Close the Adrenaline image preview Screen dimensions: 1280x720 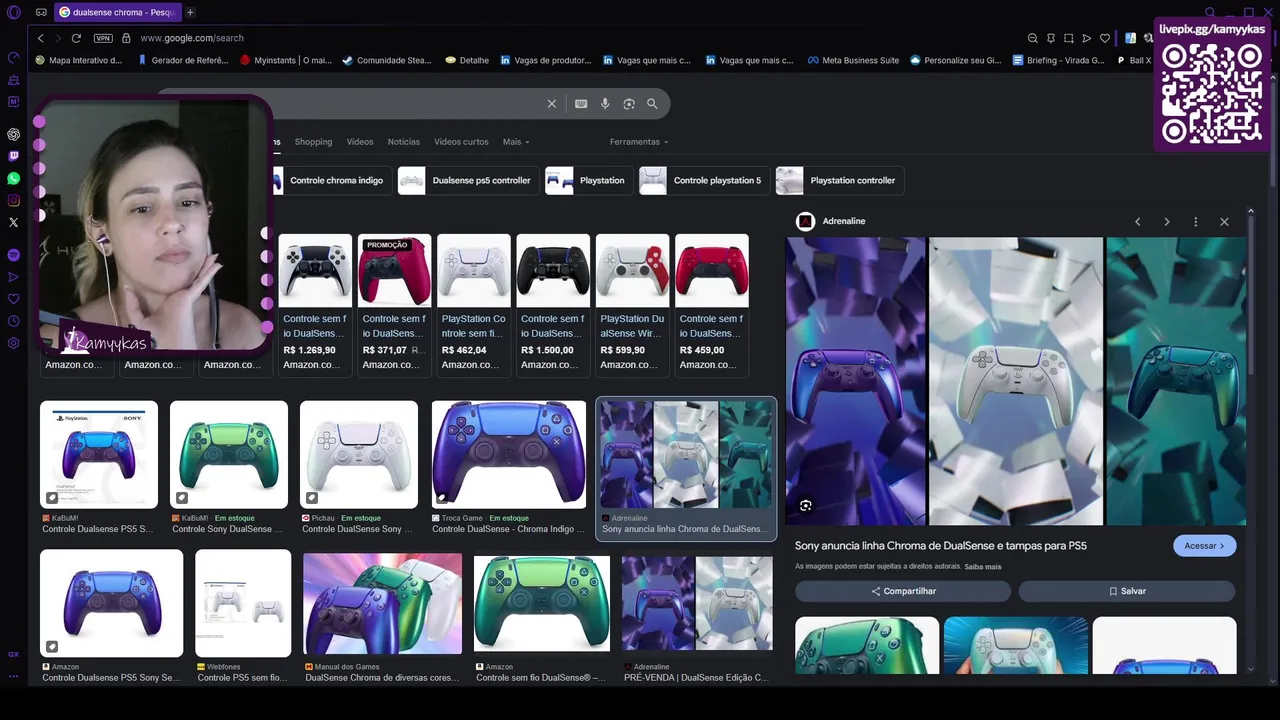click(x=1224, y=222)
